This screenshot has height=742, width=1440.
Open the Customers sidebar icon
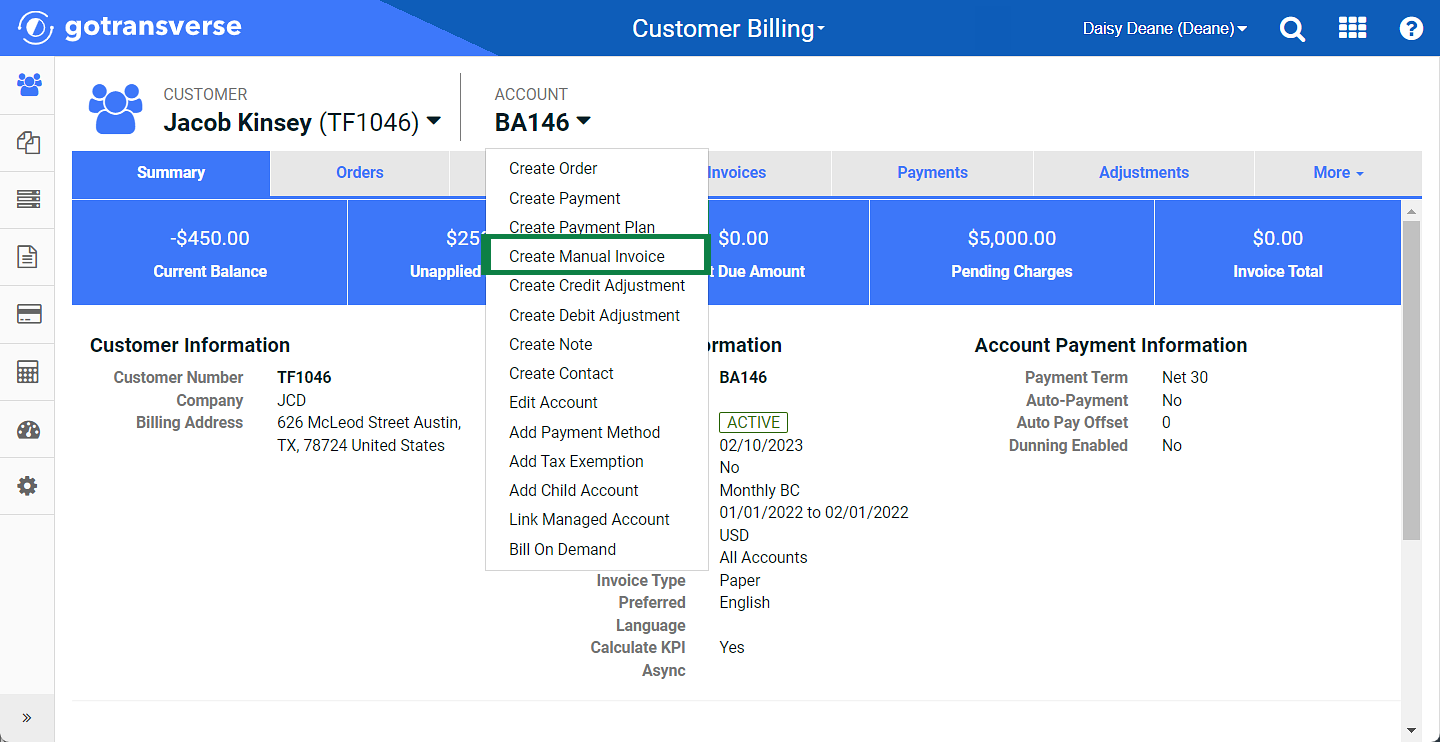28,85
